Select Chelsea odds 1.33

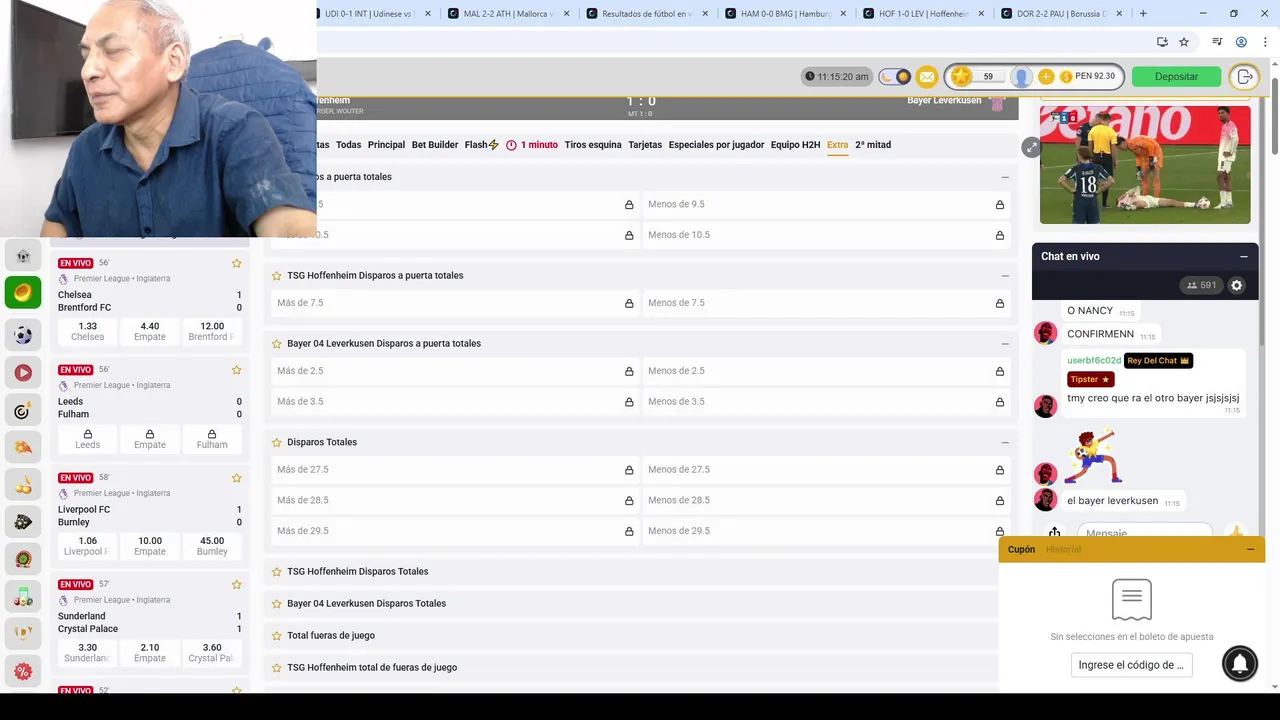click(87, 331)
